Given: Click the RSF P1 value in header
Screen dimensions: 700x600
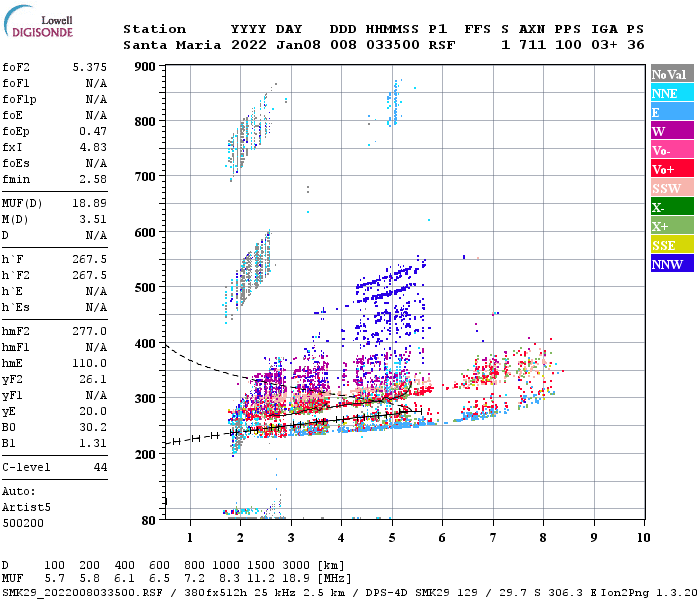Looking at the screenshot, I should 442,45.
